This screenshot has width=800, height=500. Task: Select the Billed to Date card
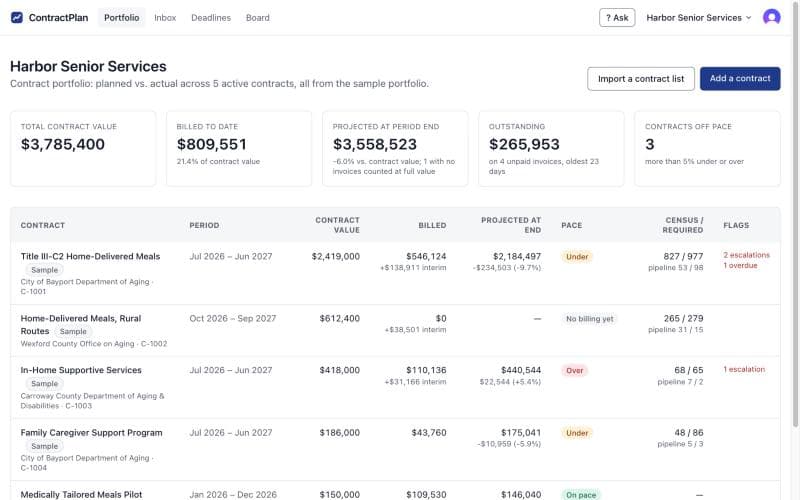[239, 148]
